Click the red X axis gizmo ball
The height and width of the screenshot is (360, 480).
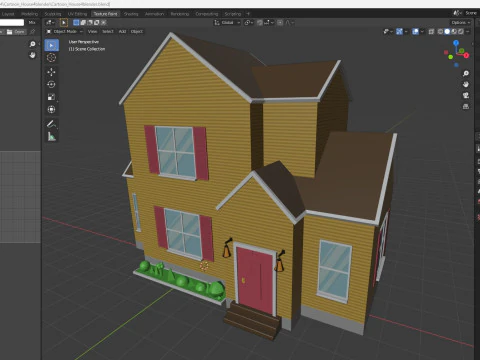click(x=466, y=55)
